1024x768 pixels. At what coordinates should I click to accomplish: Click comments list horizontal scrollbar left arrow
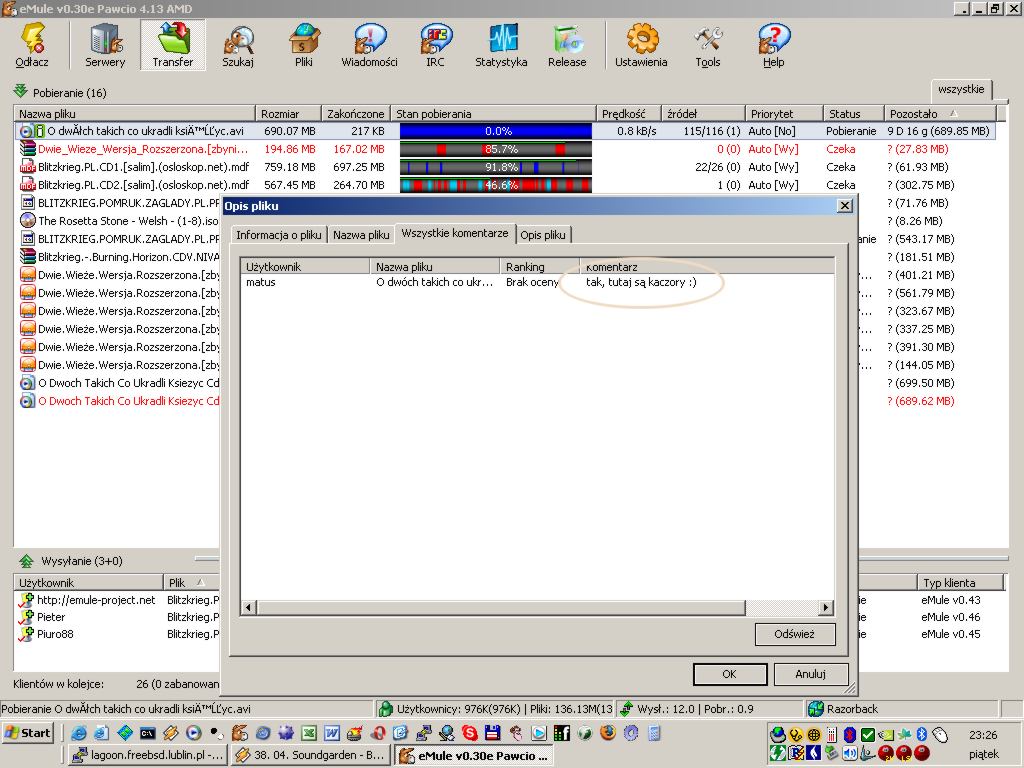coord(249,607)
